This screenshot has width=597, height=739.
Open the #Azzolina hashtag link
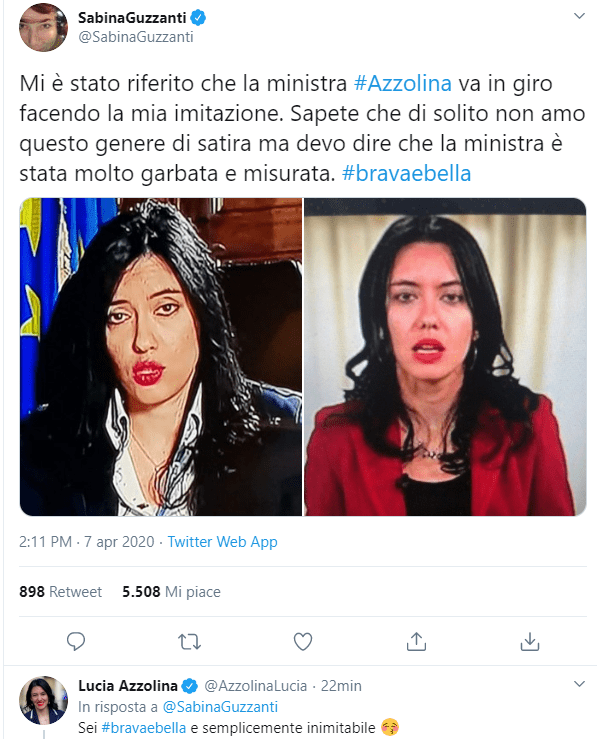tap(403, 83)
